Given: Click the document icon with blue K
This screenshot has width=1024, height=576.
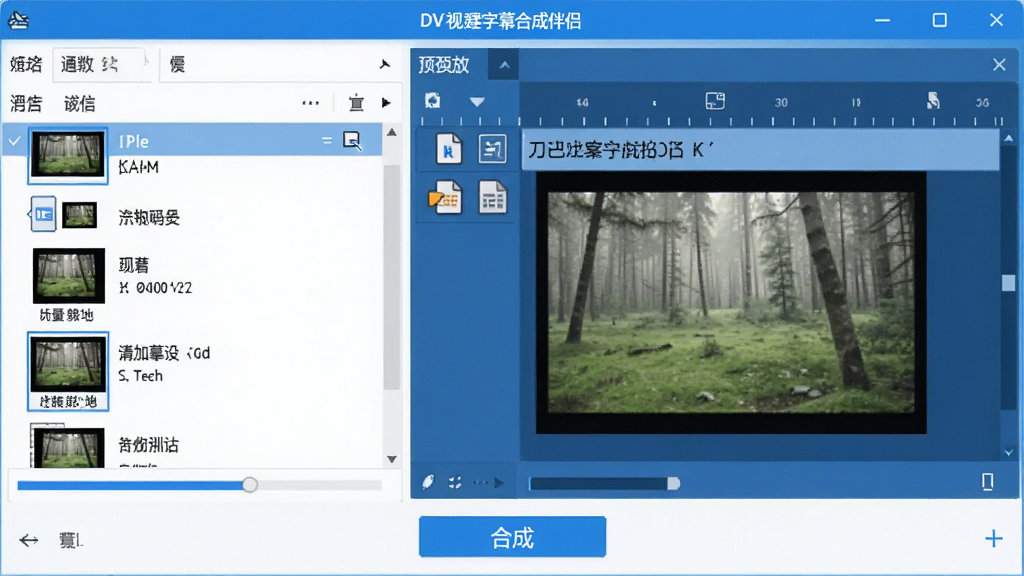Looking at the screenshot, I should tap(448, 148).
